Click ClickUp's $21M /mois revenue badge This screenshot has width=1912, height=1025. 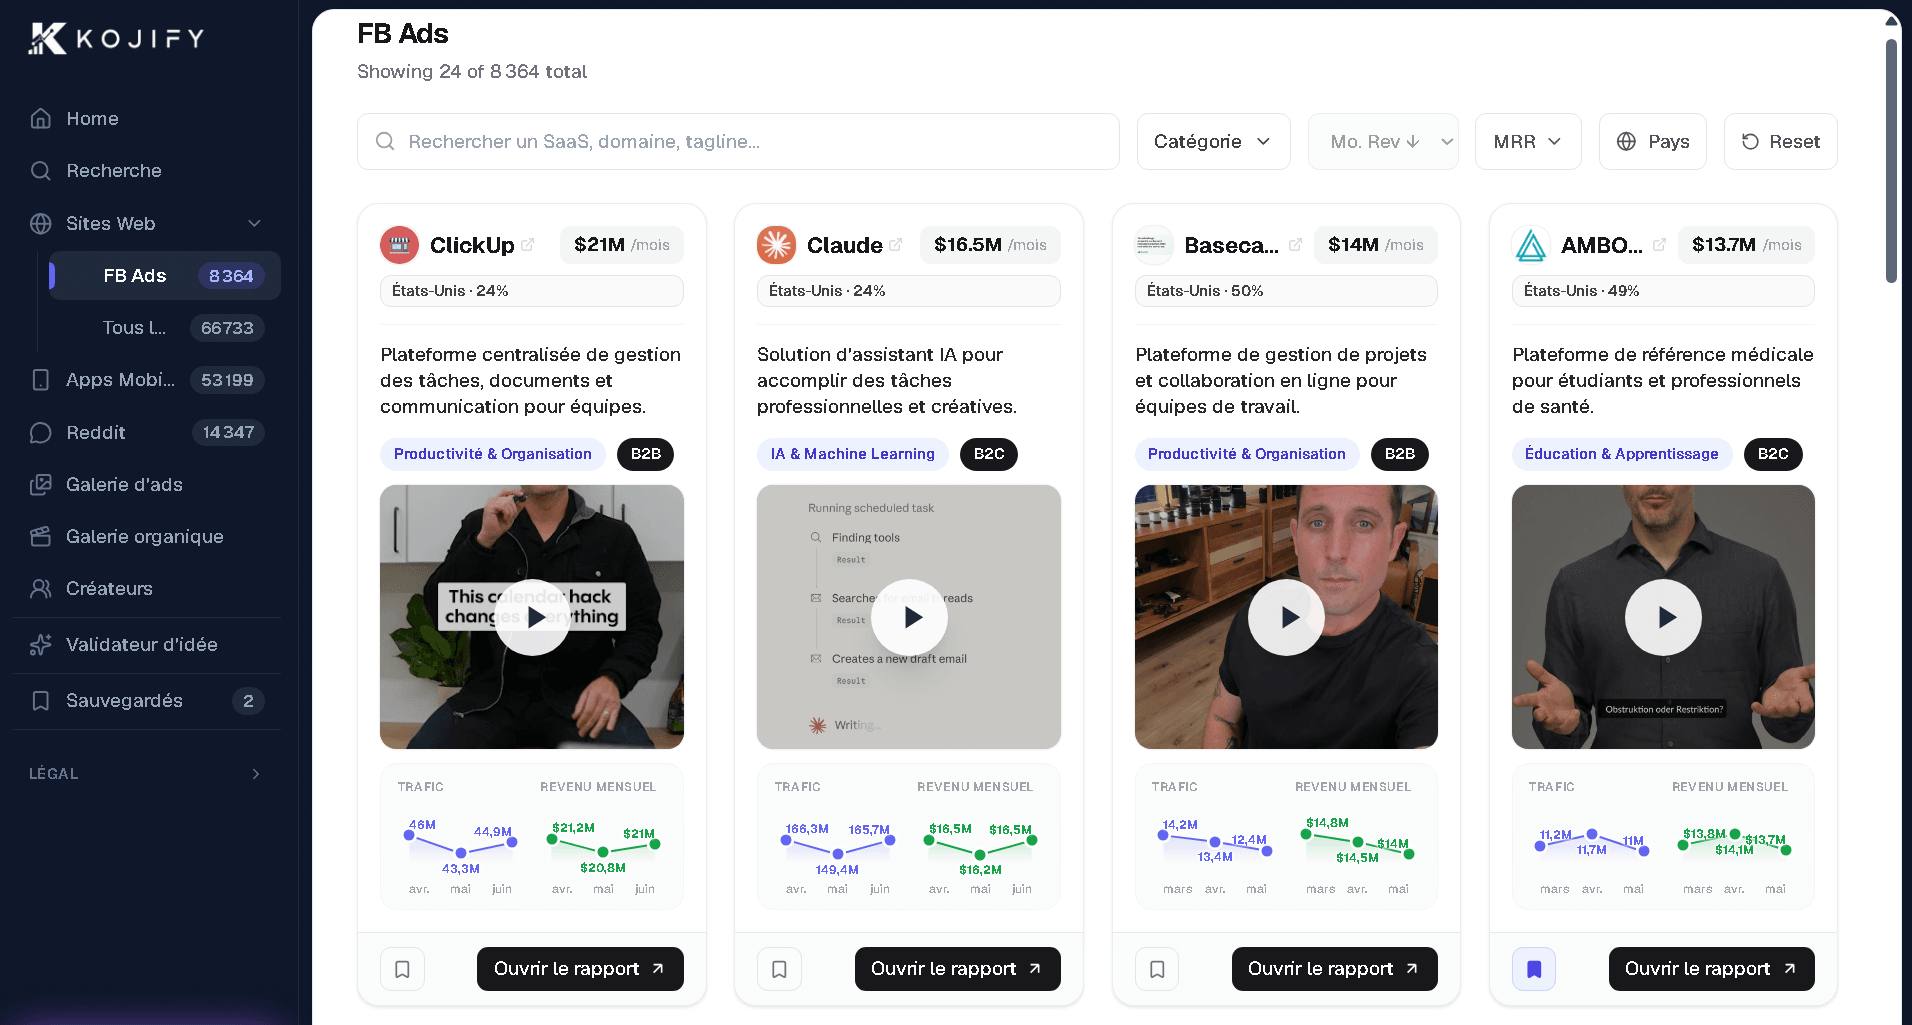pyautogui.click(x=621, y=245)
